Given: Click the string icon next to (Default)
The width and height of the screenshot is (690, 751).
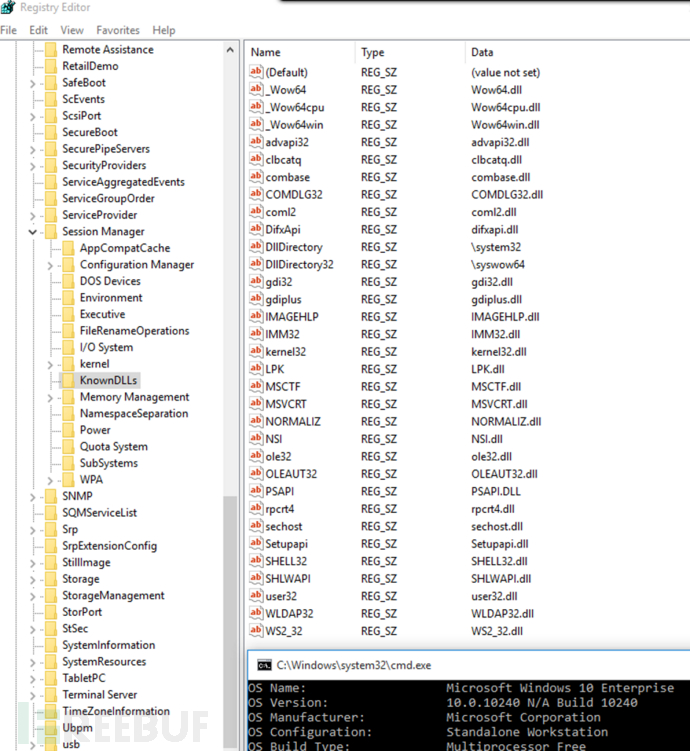Looking at the screenshot, I should click(x=256, y=72).
